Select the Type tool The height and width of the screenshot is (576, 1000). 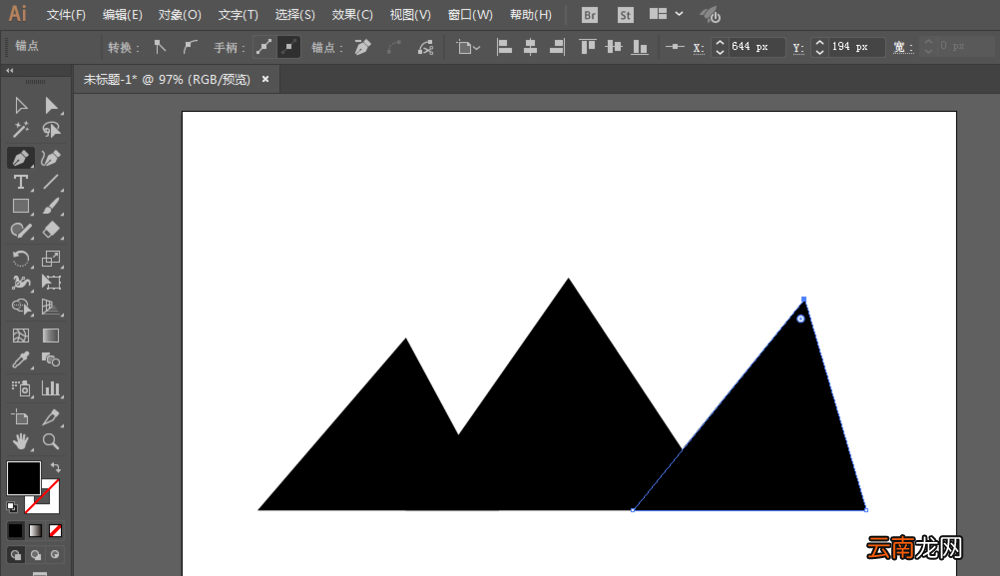[20, 182]
